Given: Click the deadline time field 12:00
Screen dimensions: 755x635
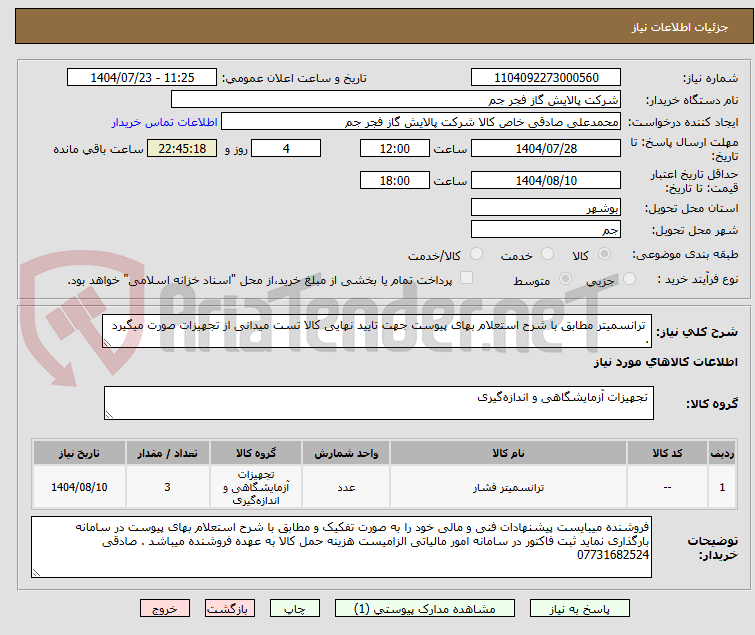Looking at the screenshot, I should pos(395,148).
